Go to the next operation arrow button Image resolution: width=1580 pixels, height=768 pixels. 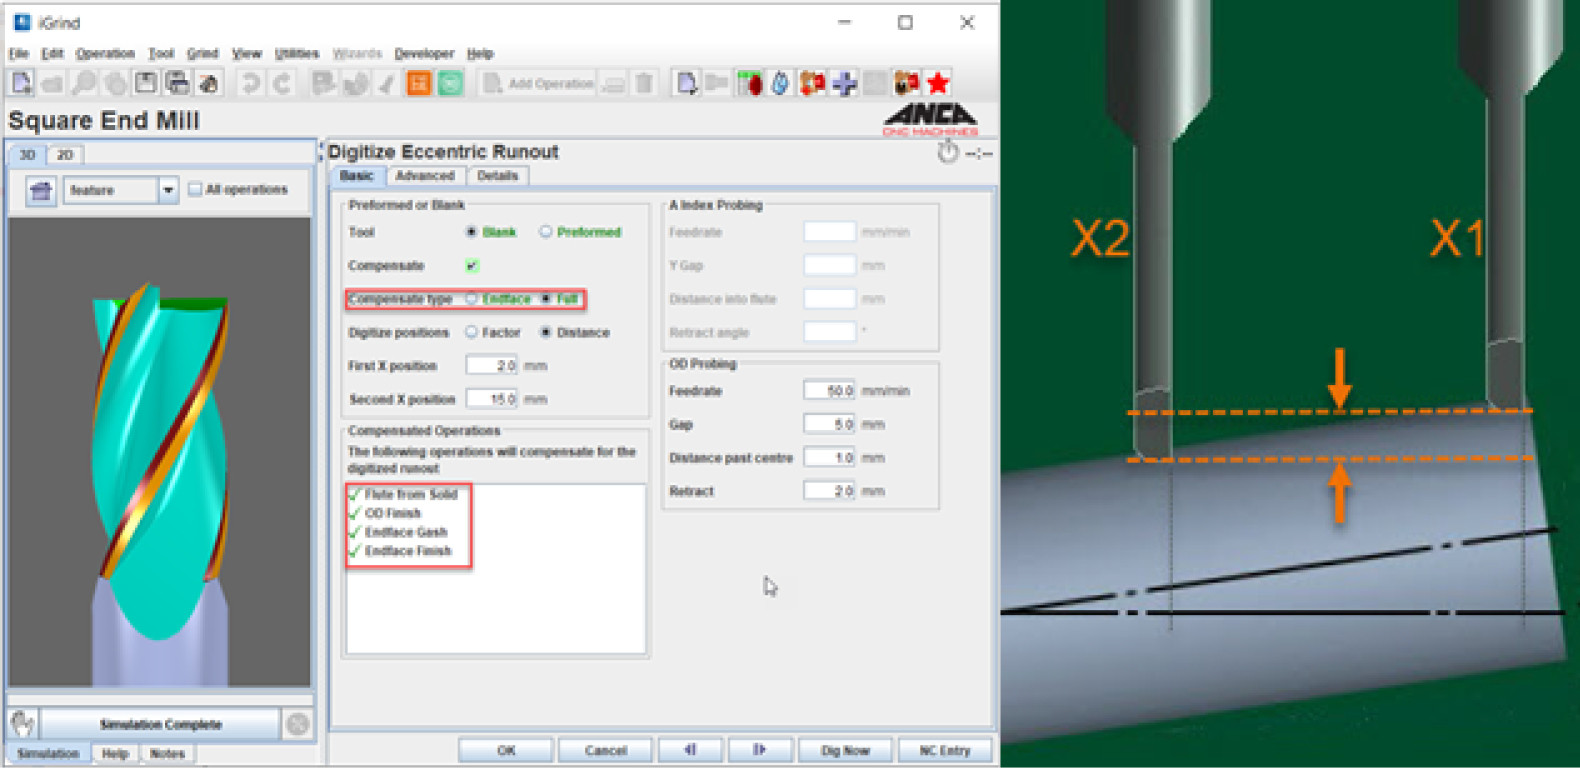(x=760, y=750)
